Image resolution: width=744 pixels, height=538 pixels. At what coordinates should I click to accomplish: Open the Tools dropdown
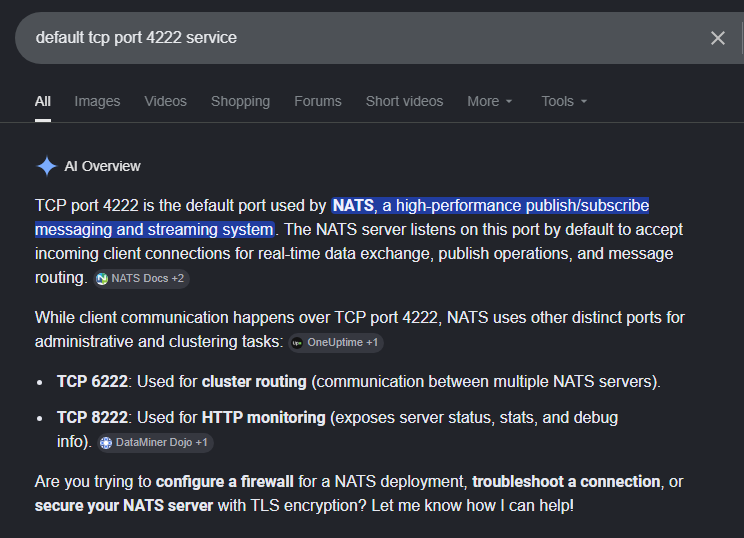[564, 101]
